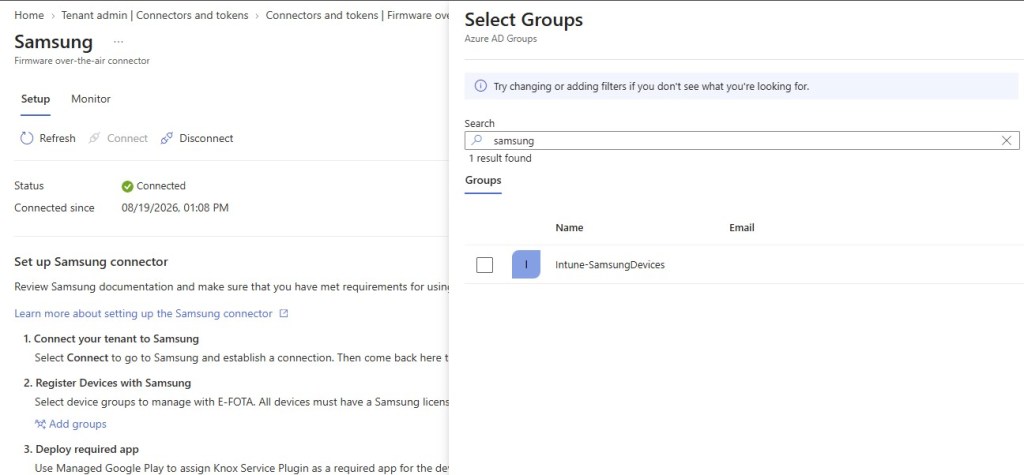Click the Add groups icon
This screenshot has width=1024, height=475.
(x=40, y=424)
